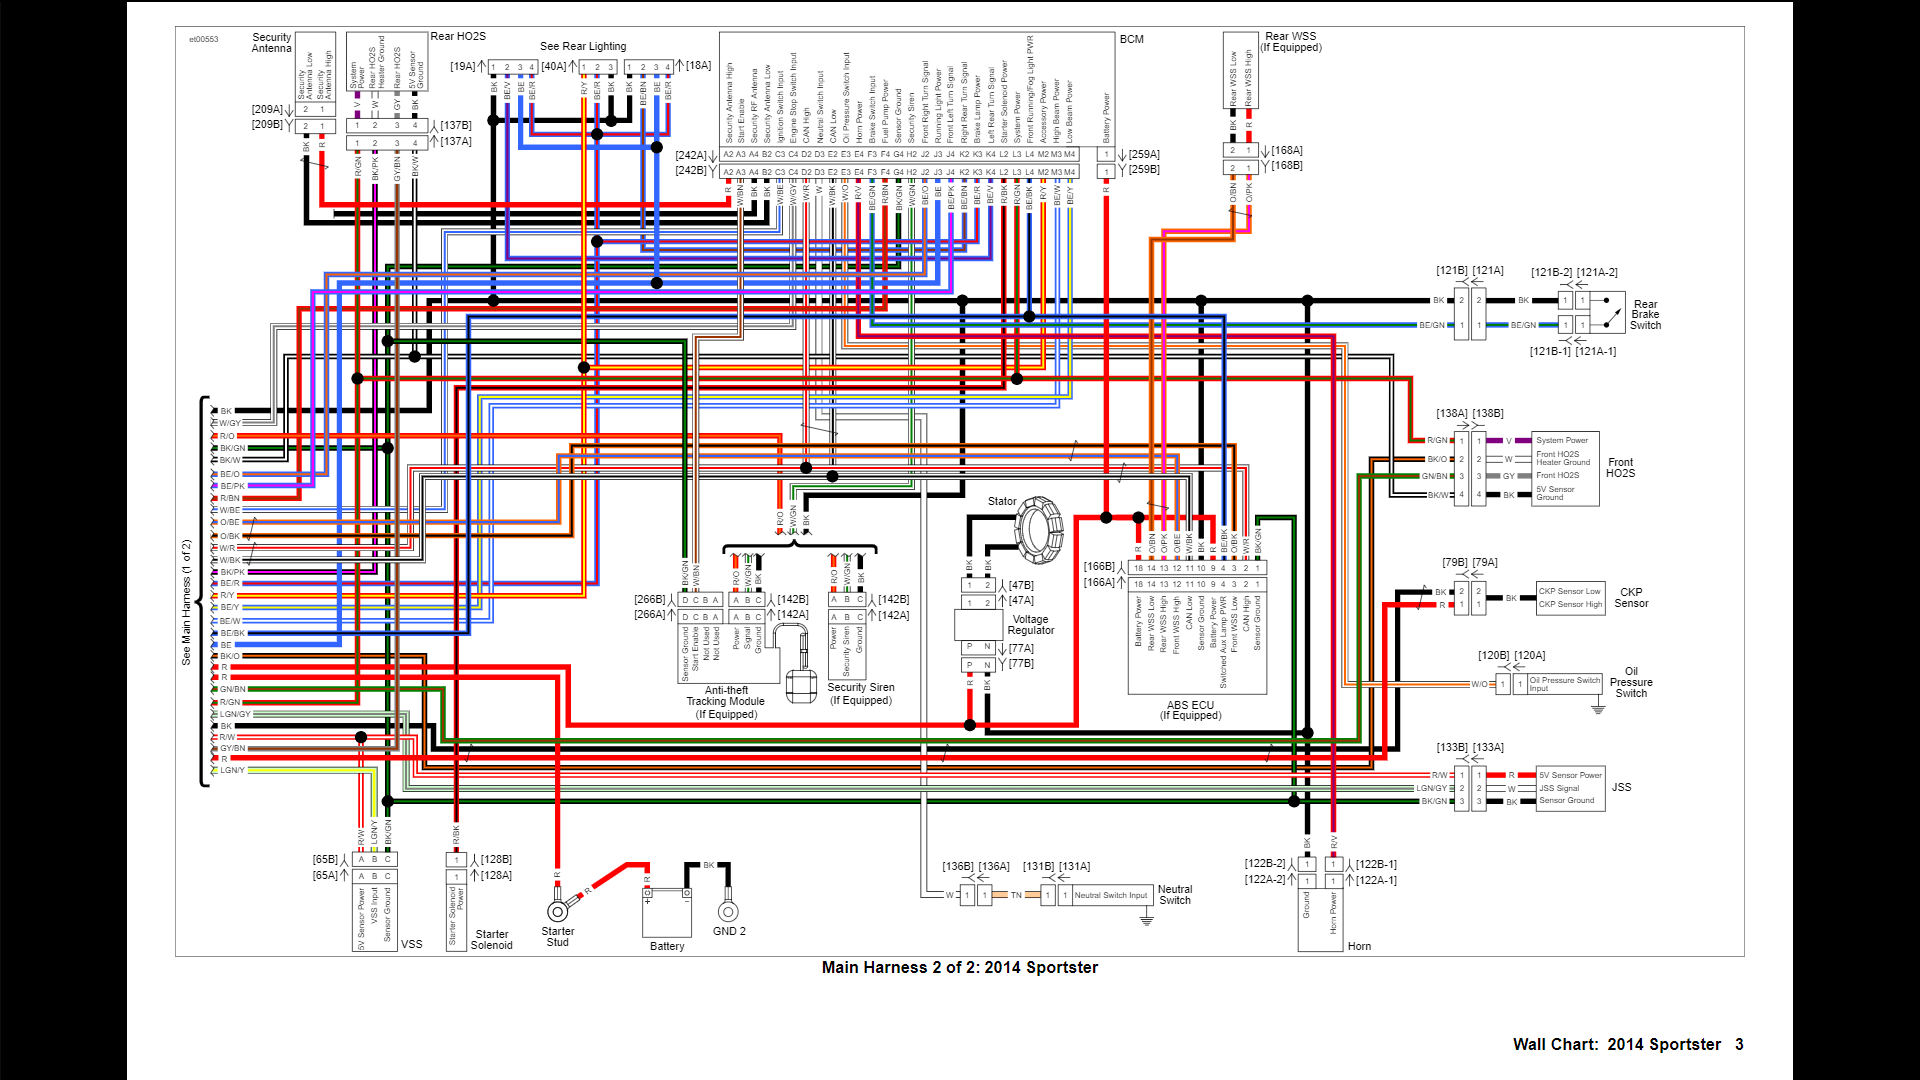This screenshot has width=1920, height=1080.
Task: Click connector label [266B]
Action: [x=650, y=599]
